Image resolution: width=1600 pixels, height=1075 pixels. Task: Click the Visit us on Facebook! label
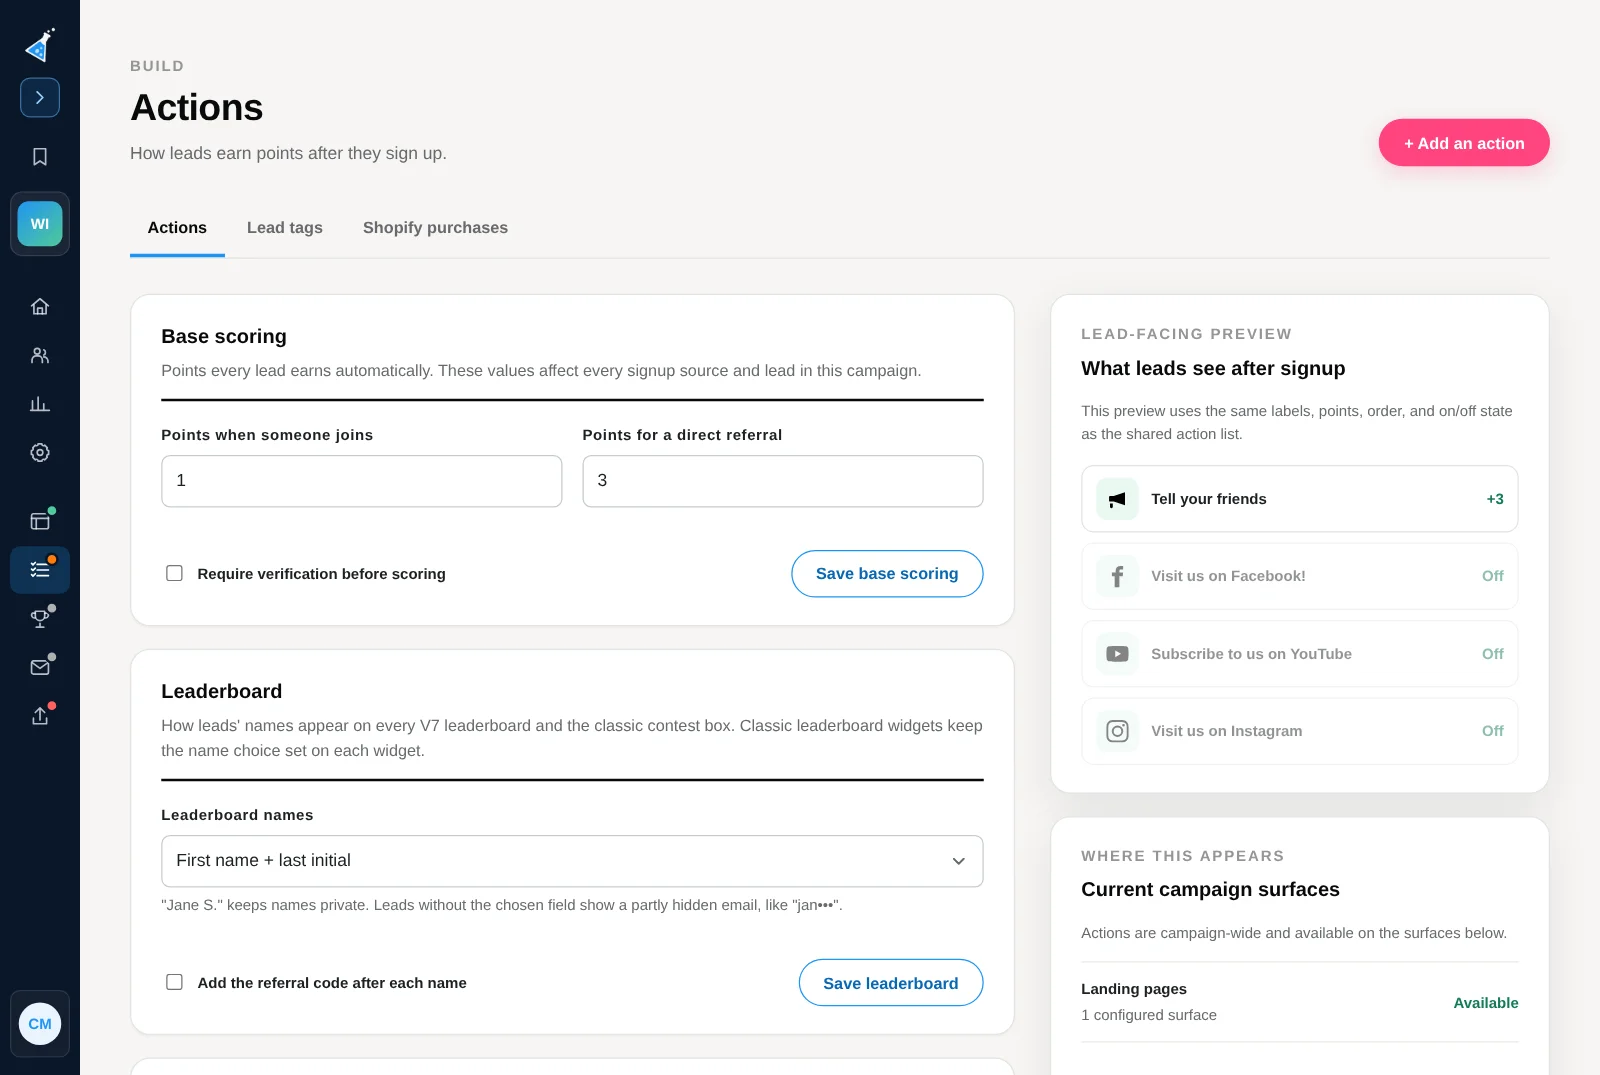pyautogui.click(x=1228, y=576)
